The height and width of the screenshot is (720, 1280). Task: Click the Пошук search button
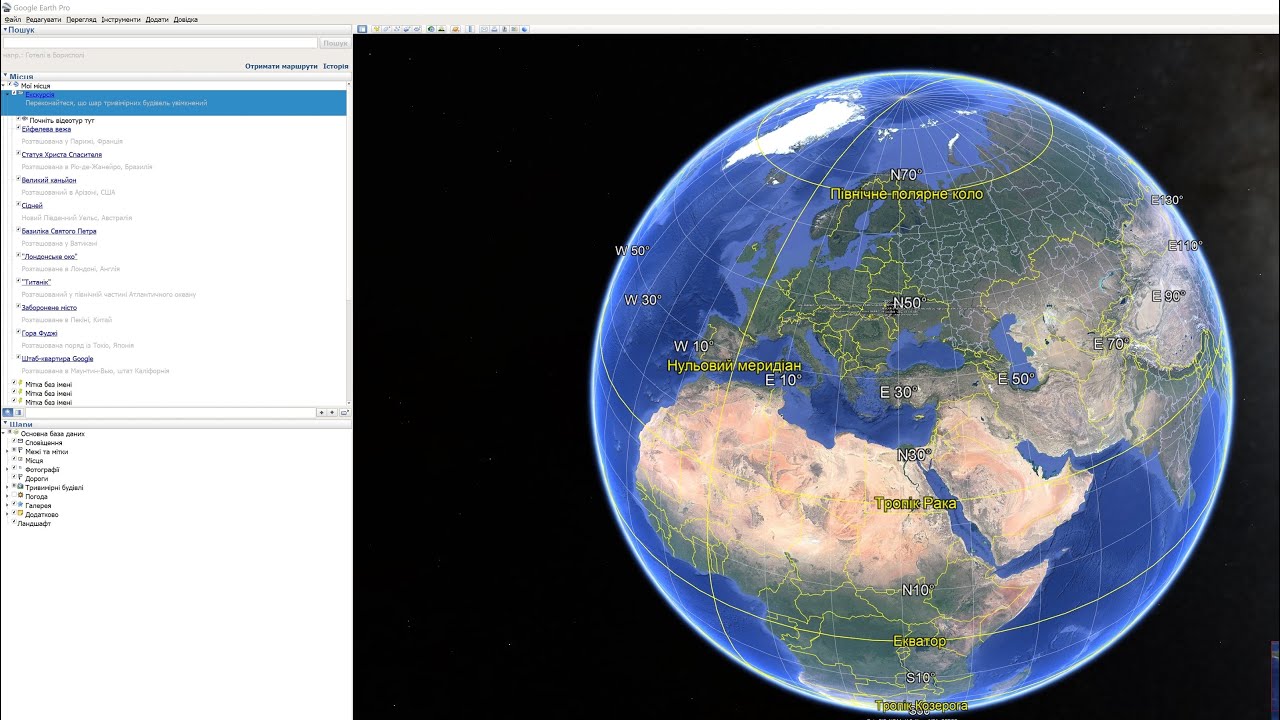tap(335, 43)
